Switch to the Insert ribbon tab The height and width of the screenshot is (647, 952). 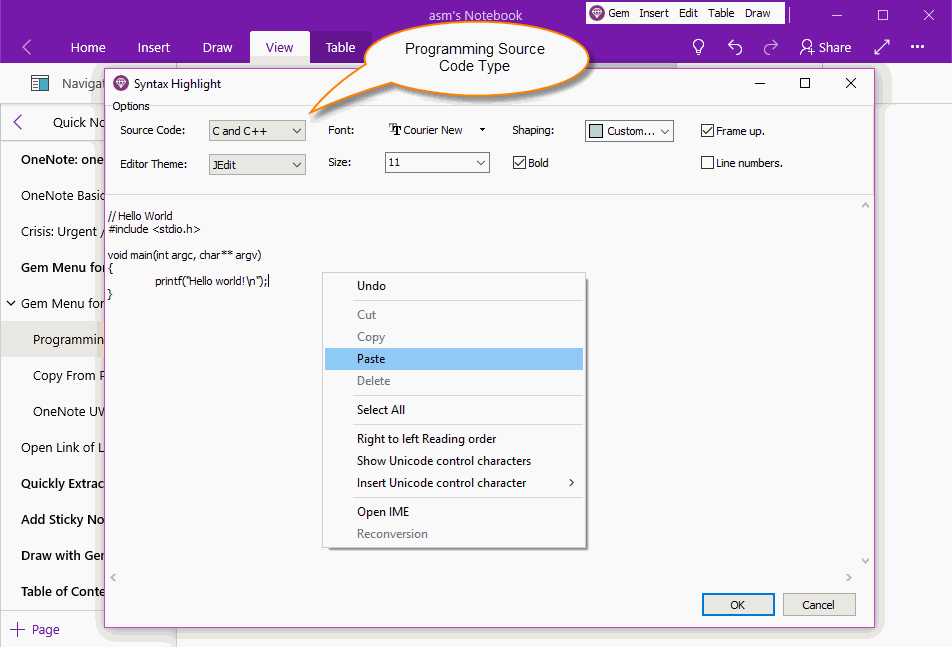point(154,47)
